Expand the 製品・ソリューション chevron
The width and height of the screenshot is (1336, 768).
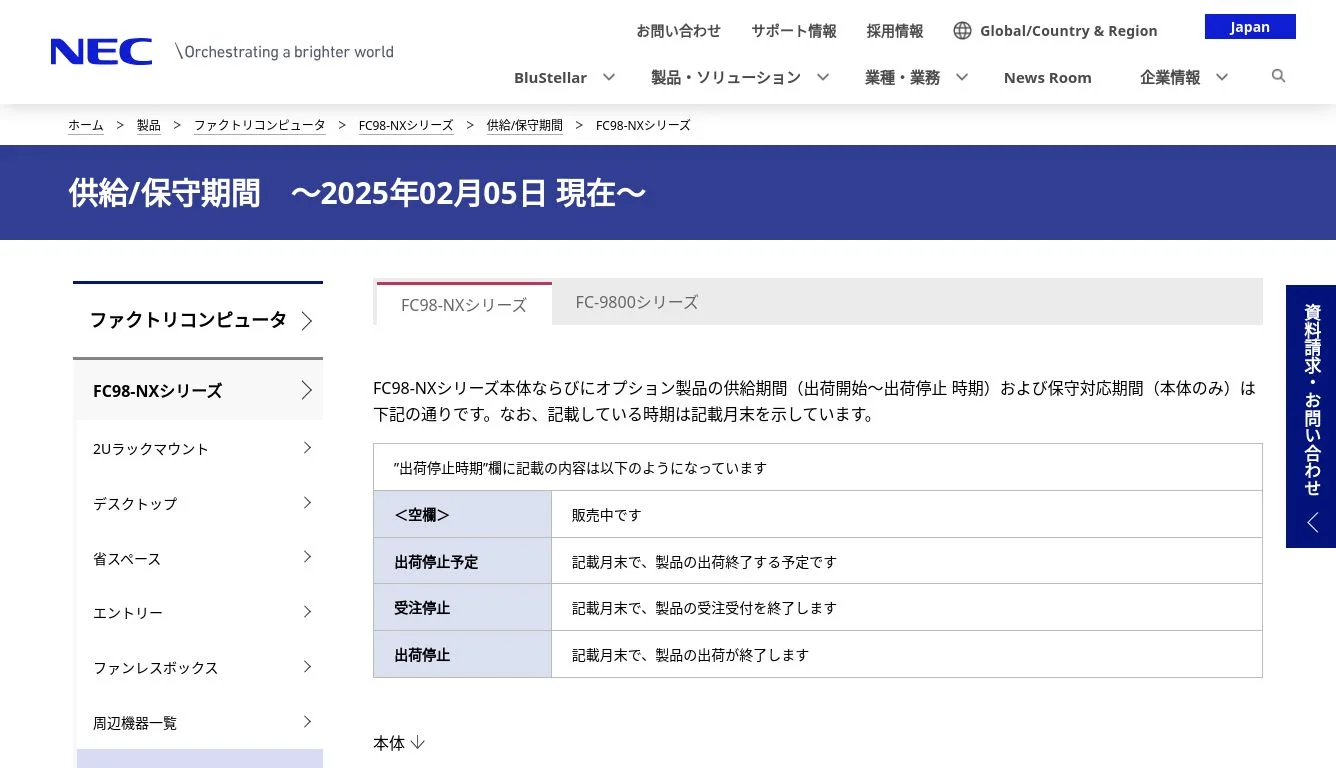pyautogui.click(x=823, y=77)
